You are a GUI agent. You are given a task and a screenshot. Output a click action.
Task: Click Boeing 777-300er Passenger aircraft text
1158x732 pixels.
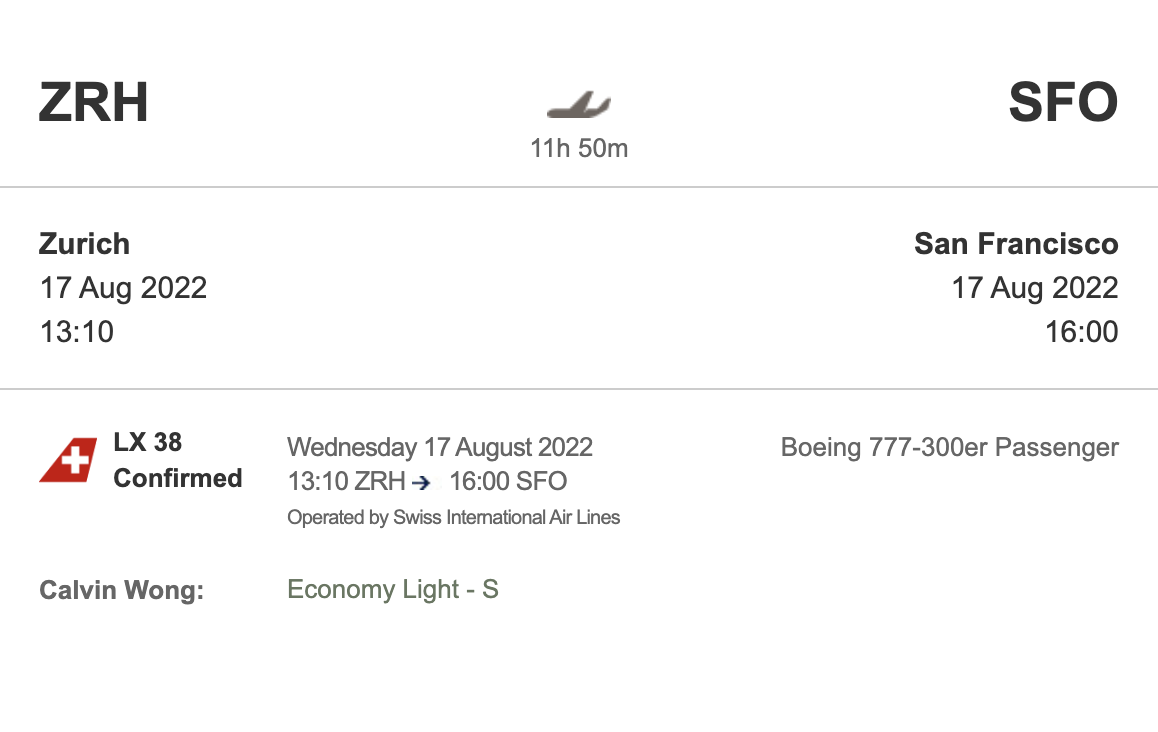[949, 447]
